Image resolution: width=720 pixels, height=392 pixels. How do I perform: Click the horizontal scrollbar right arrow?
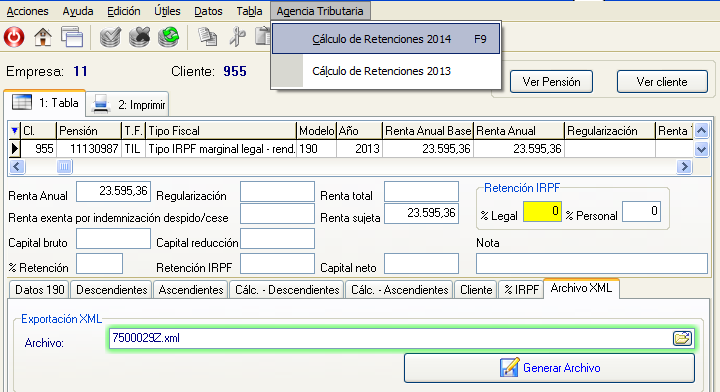coord(684,167)
